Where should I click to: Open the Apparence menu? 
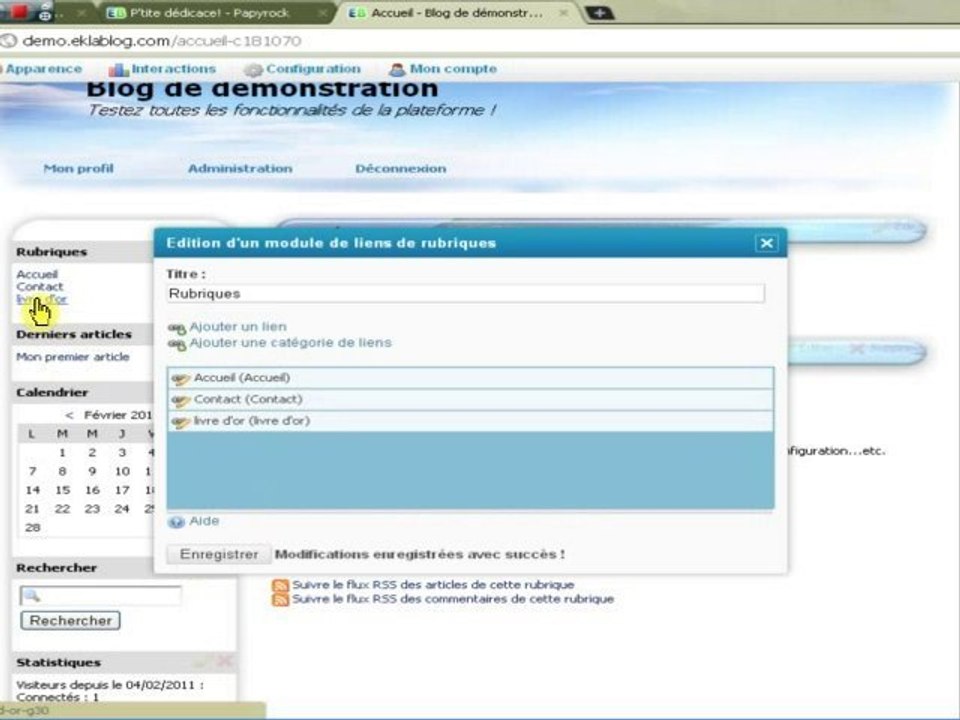pos(43,69)
